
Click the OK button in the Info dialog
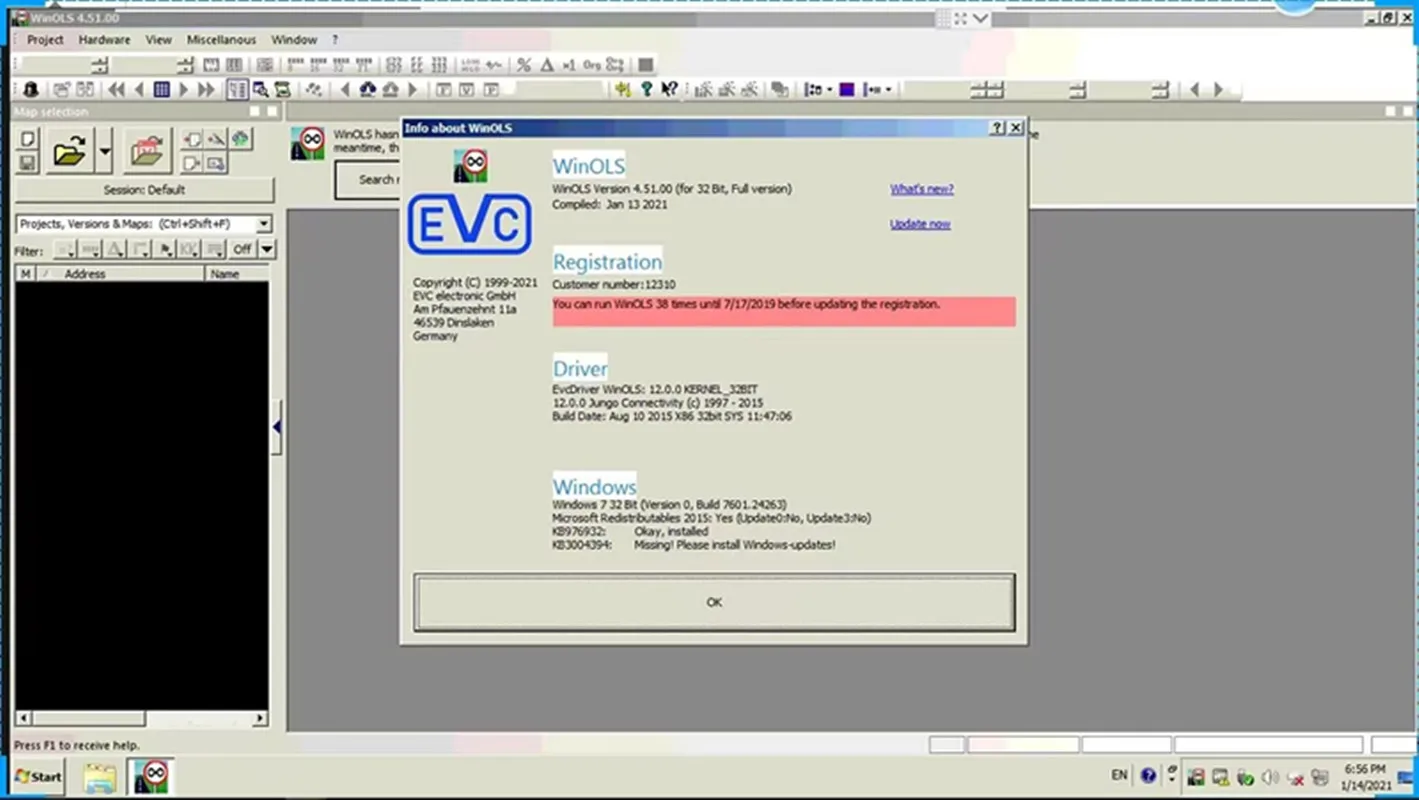[714, 602]
